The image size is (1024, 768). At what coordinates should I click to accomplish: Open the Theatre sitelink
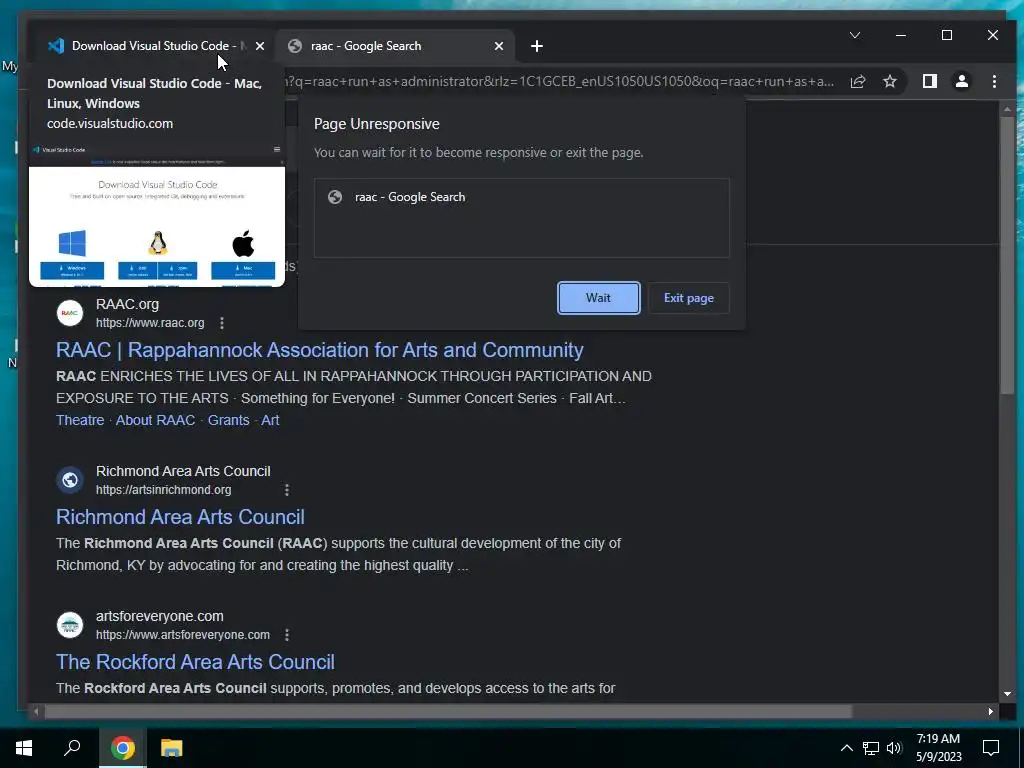[80, 420]
